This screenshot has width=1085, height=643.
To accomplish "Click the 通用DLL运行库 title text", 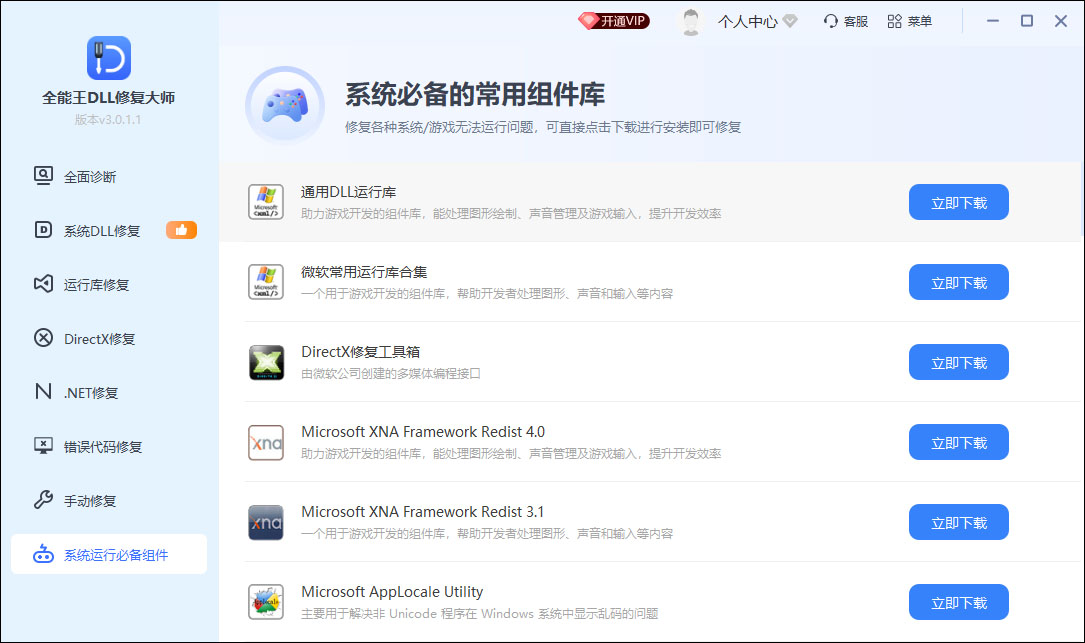I will click(x=349, y=192).
